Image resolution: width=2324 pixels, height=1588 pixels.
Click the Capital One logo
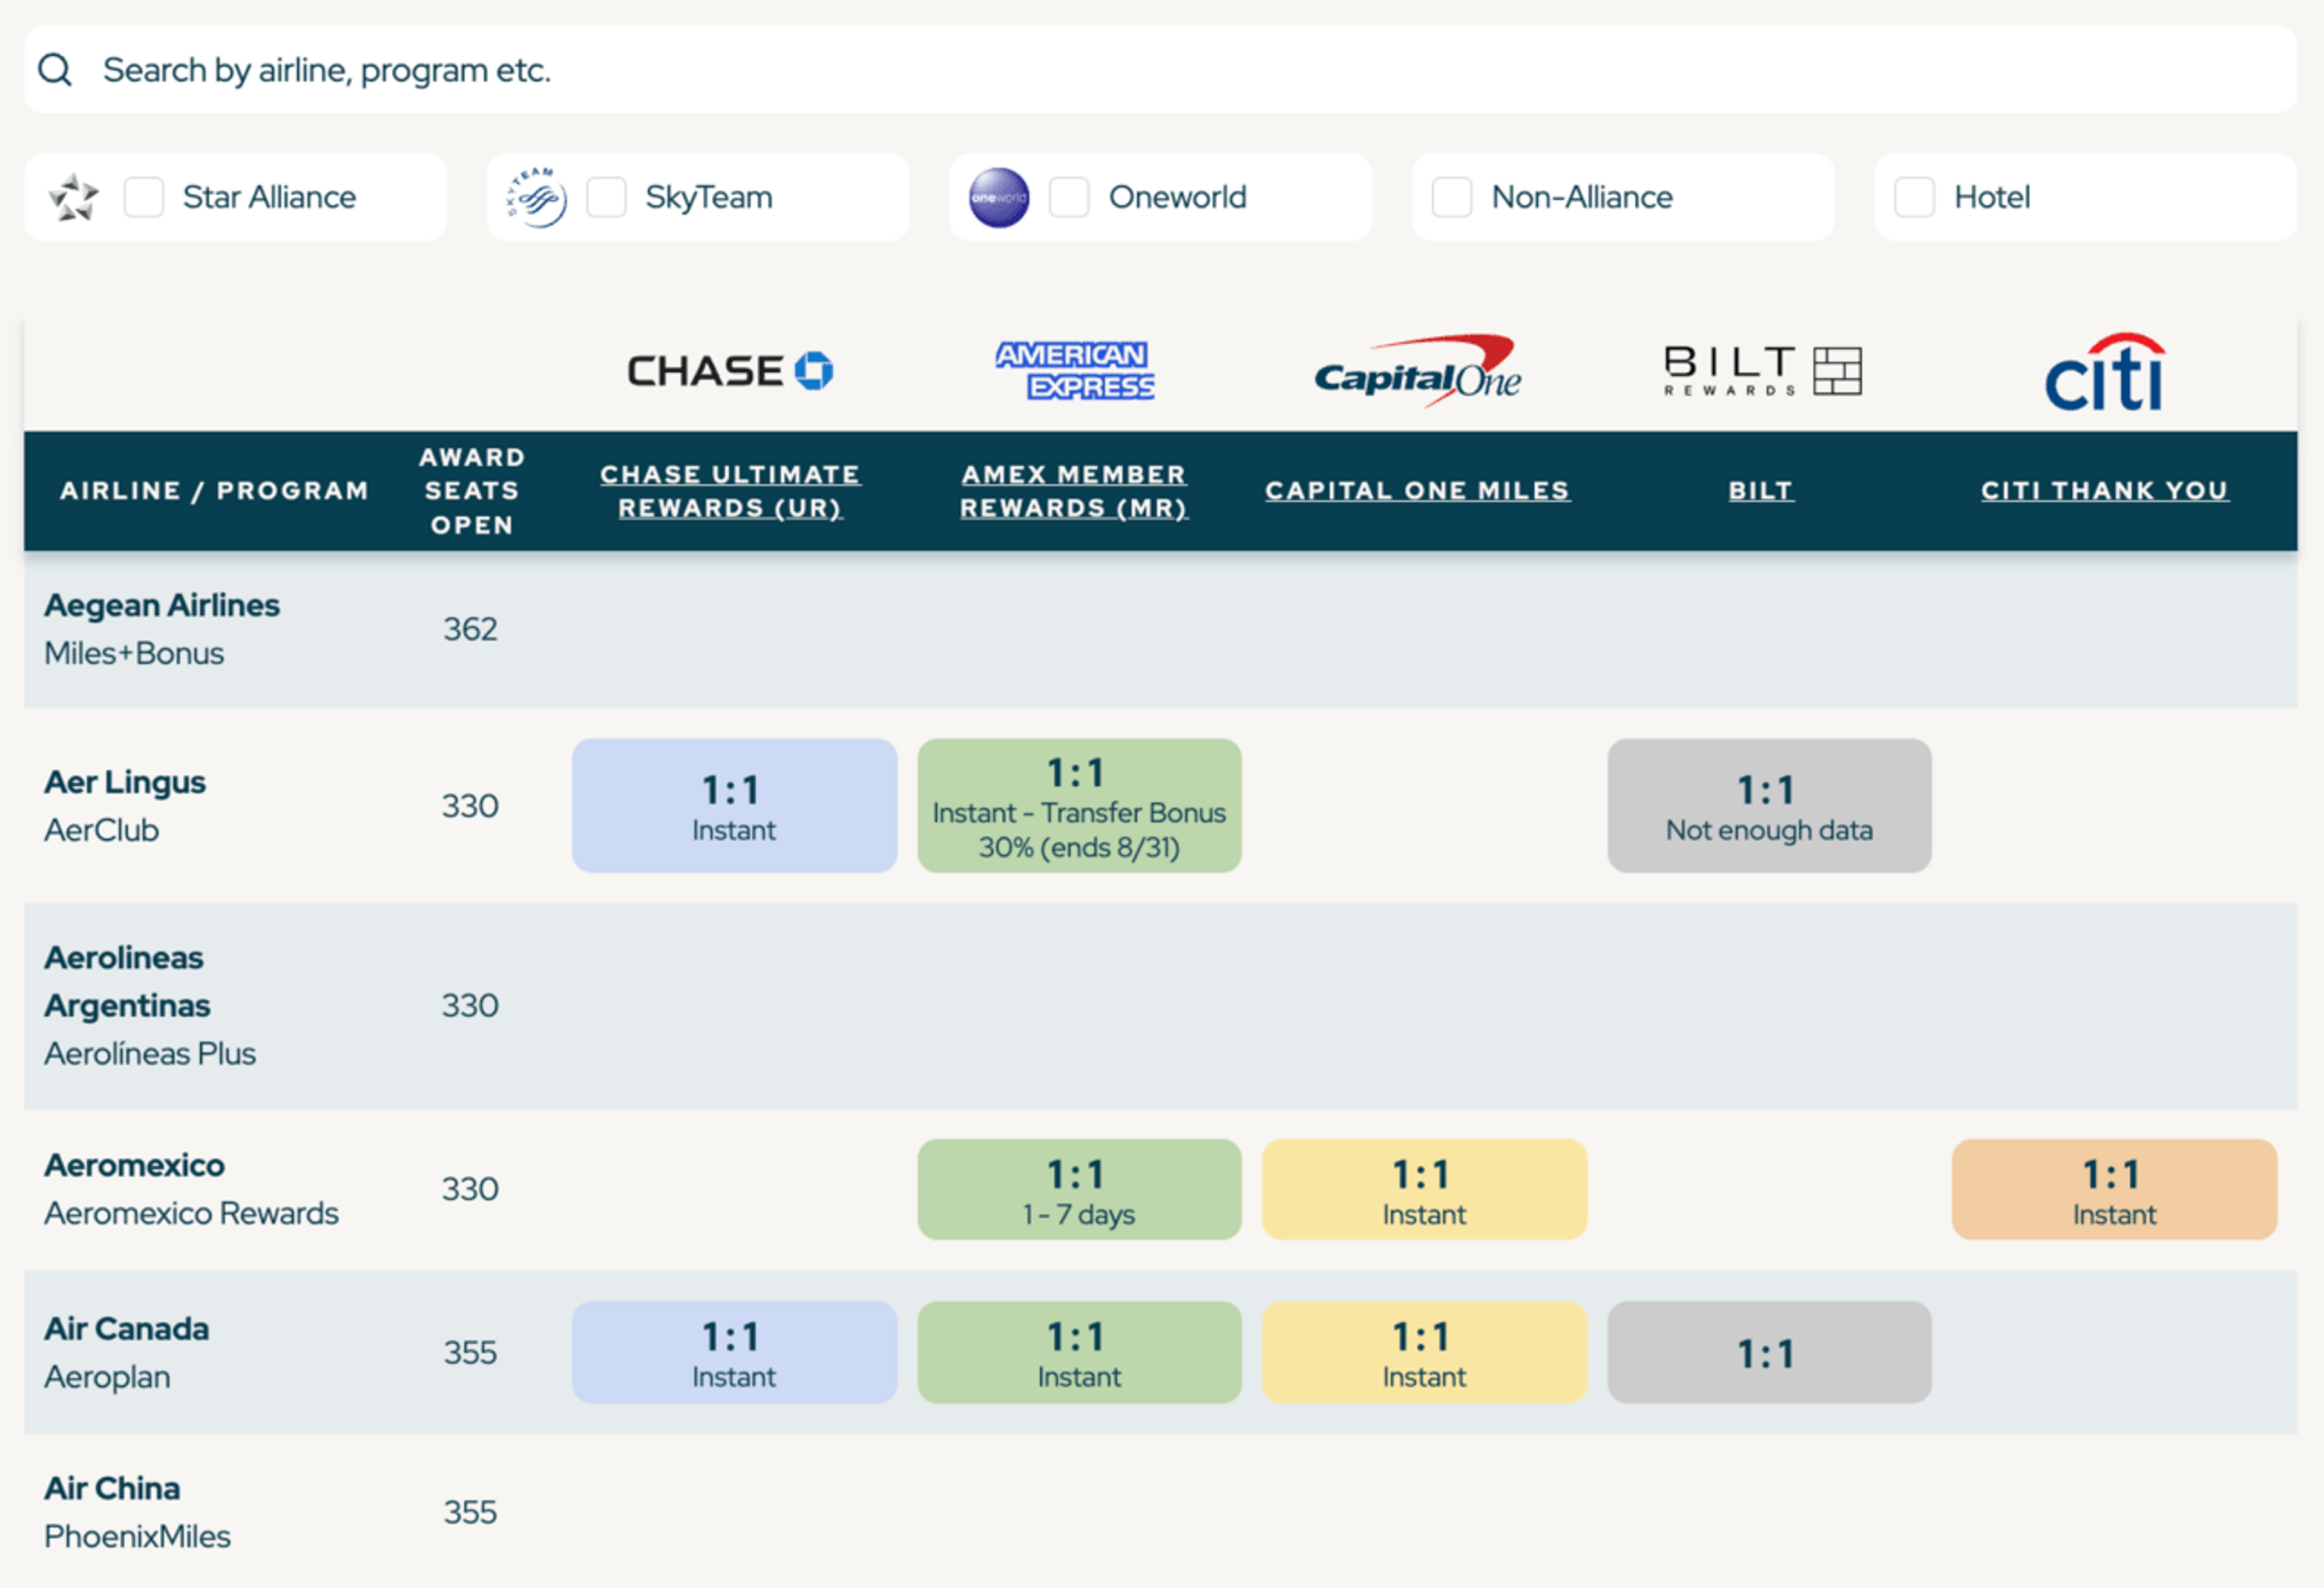pos(1417,371)
